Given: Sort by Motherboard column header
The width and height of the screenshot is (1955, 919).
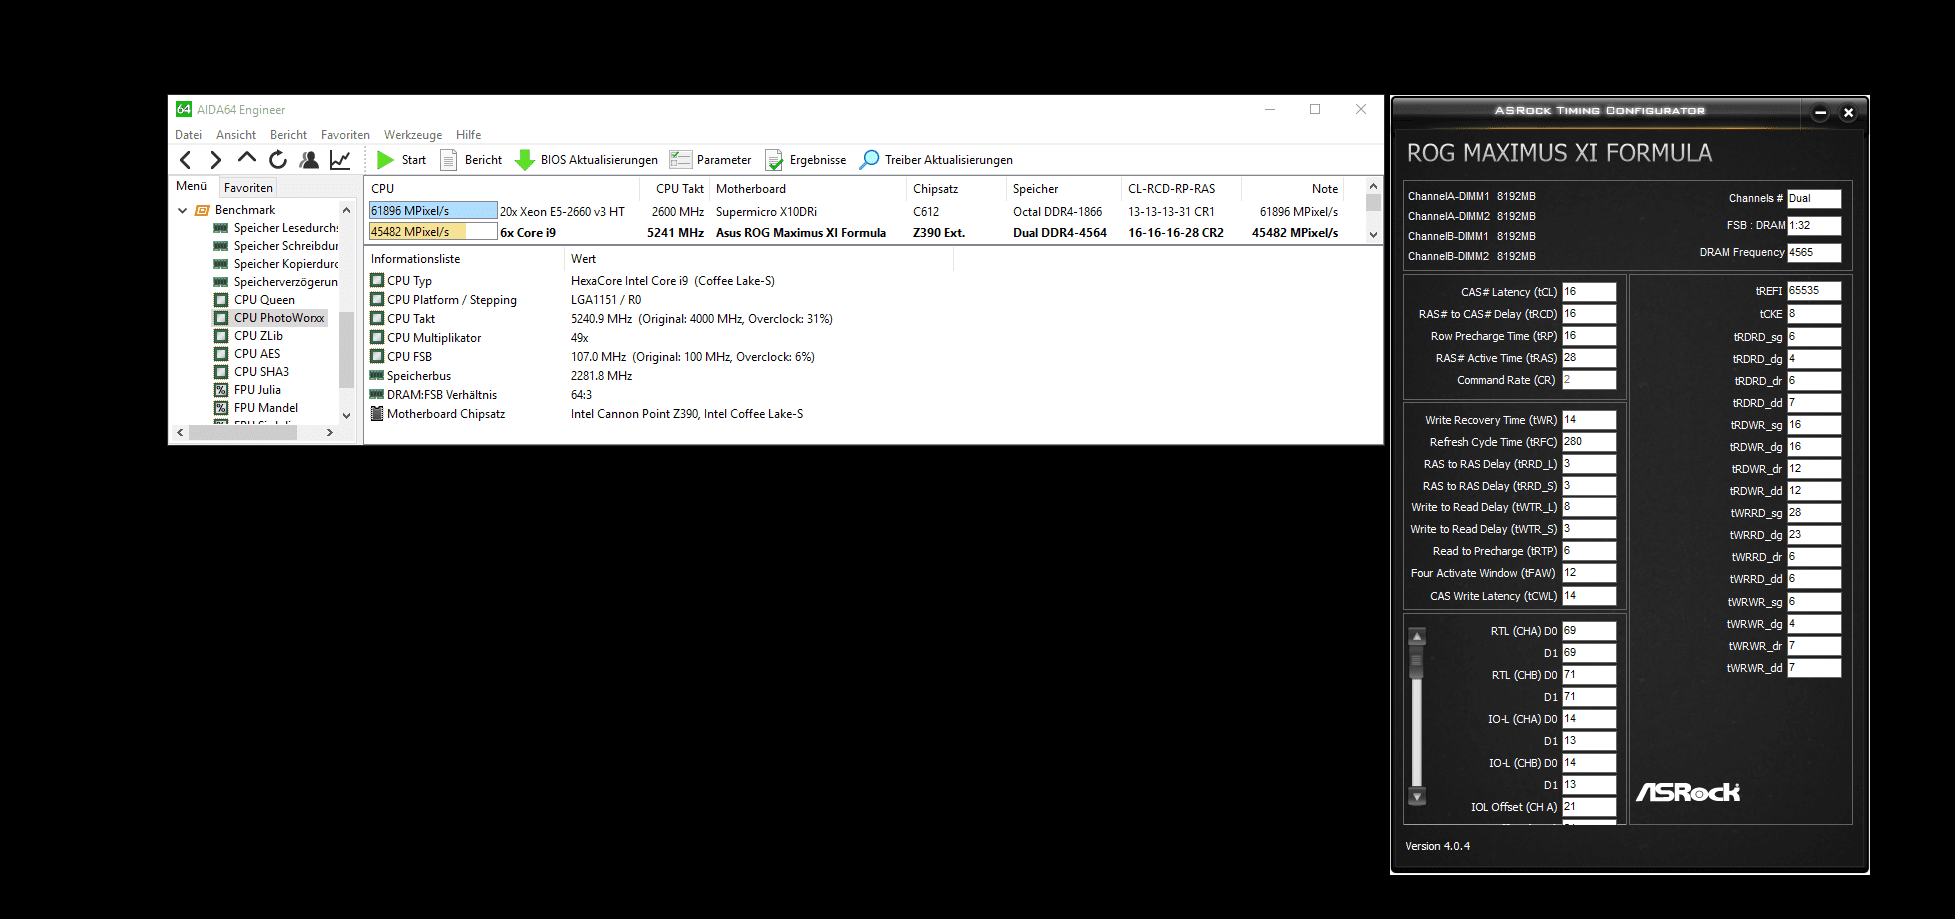Looking at the screenshot, I should tap(809, 189).
